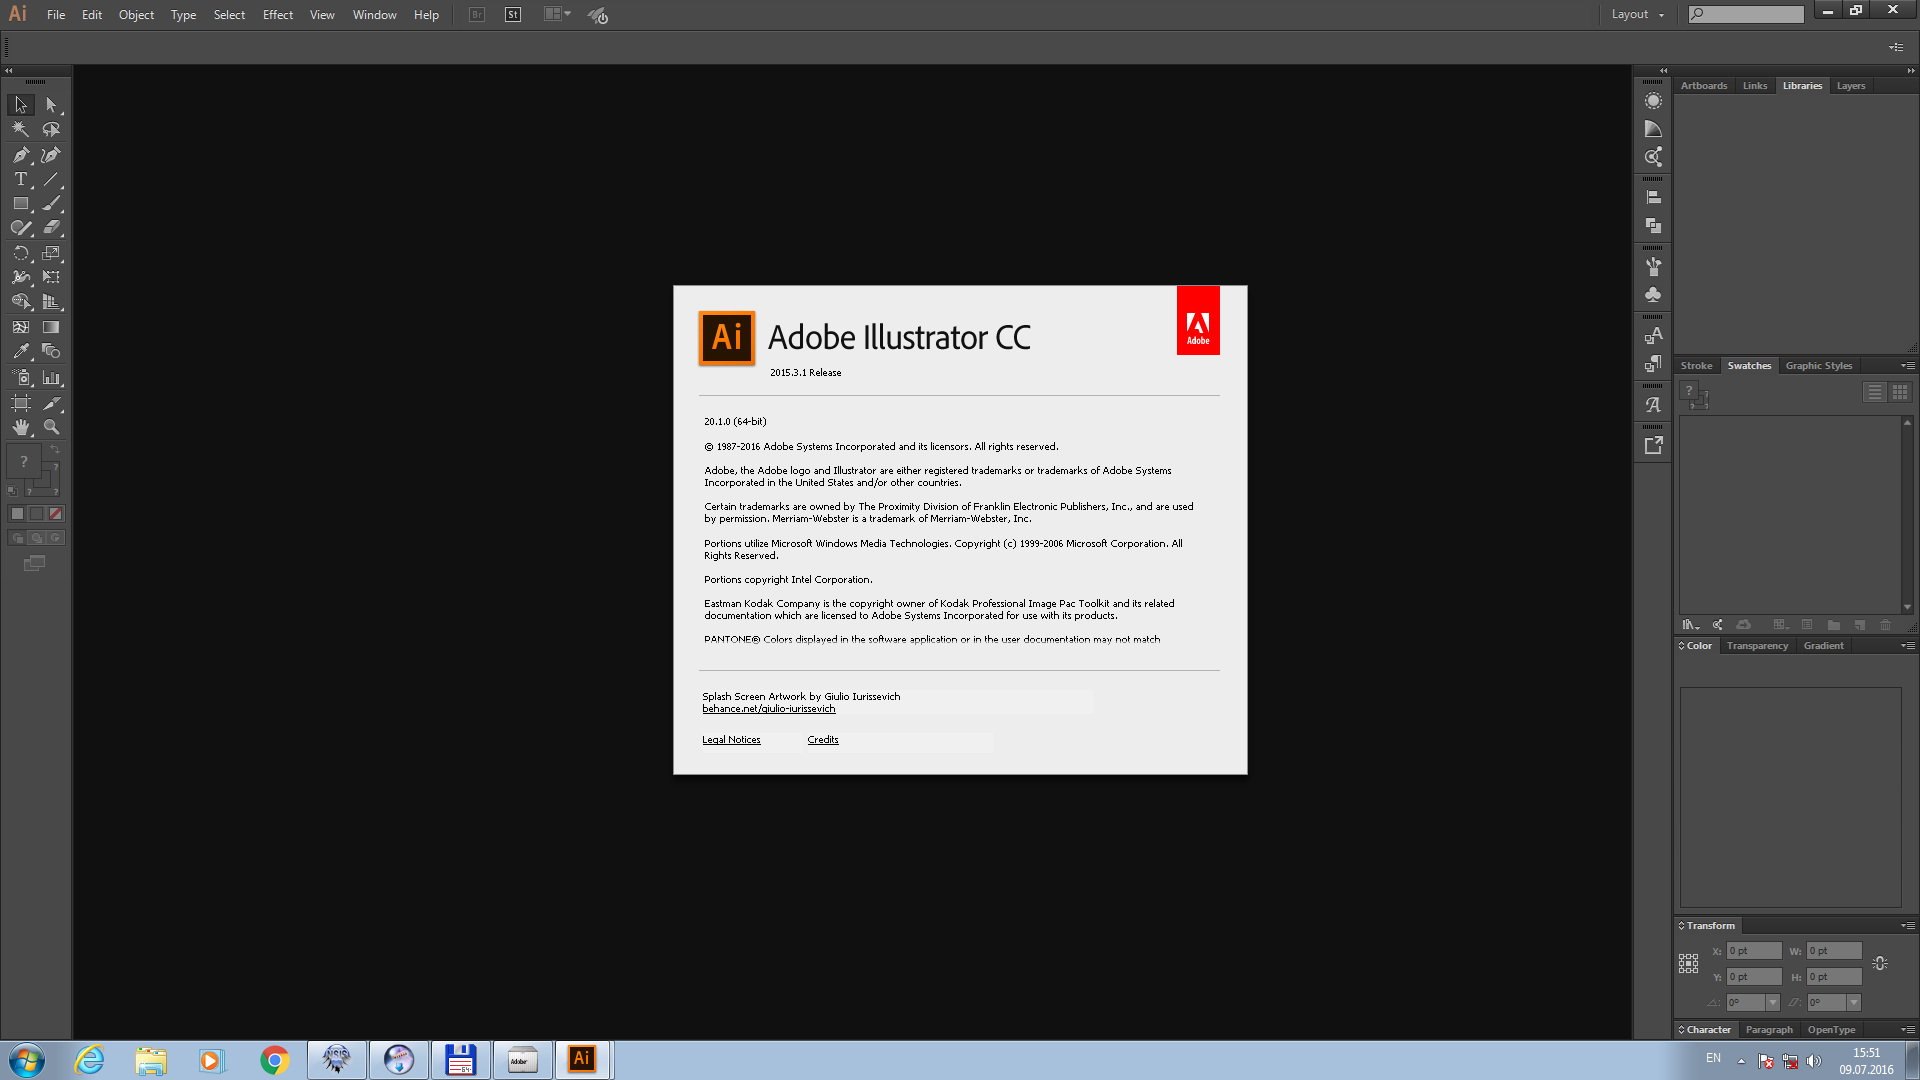Viewport: 1920px width, 1080px height.
Task: Click the fill color swatch in toolbar
Action: tap(24, 462)
